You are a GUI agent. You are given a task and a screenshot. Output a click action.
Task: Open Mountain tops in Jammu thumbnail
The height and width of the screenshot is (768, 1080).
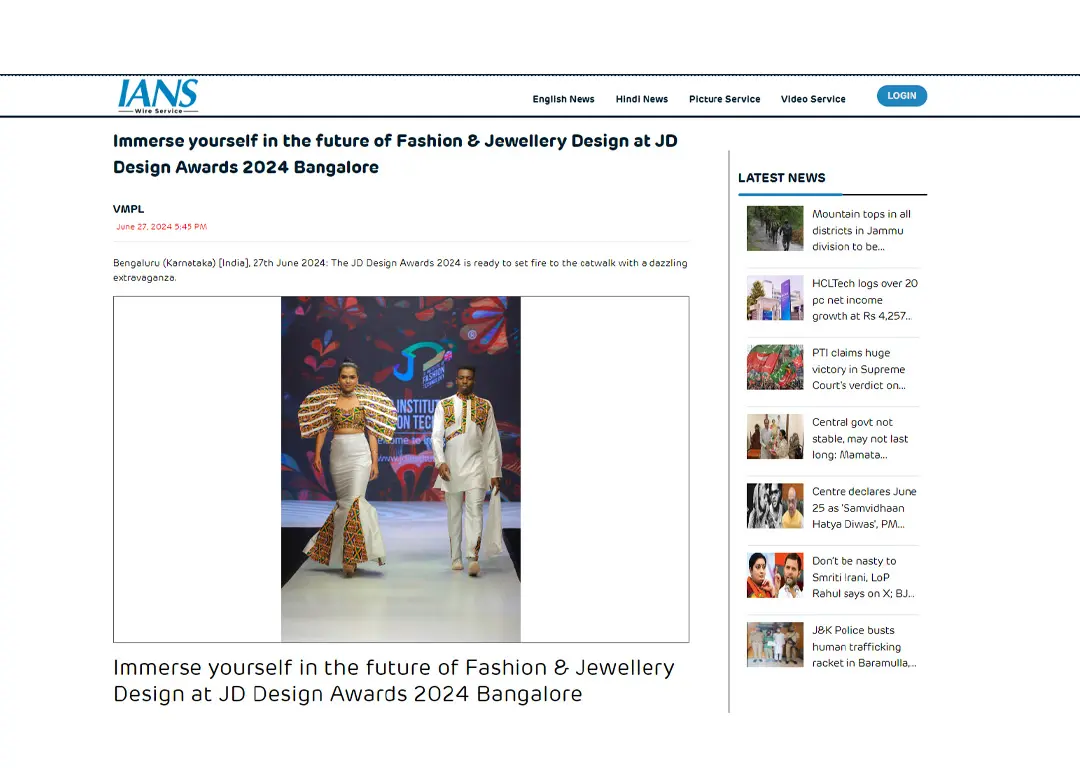point(775,229)
